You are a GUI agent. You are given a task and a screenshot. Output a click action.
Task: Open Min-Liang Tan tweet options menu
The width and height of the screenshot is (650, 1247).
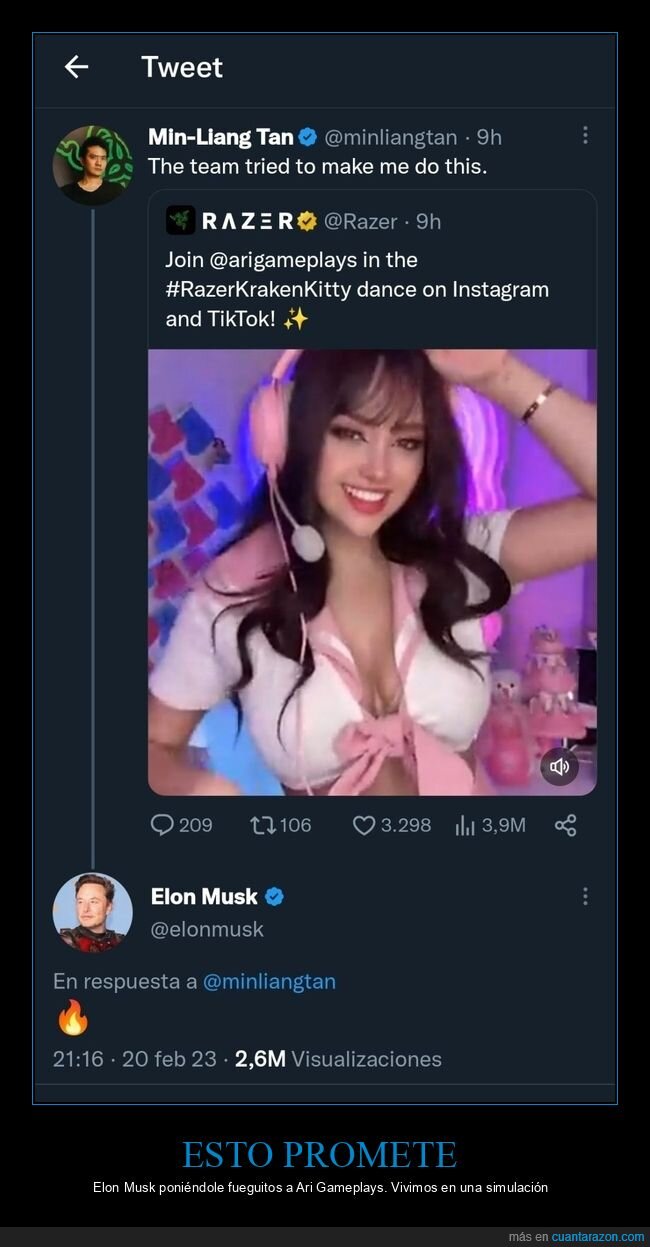[x=585, y=136]
